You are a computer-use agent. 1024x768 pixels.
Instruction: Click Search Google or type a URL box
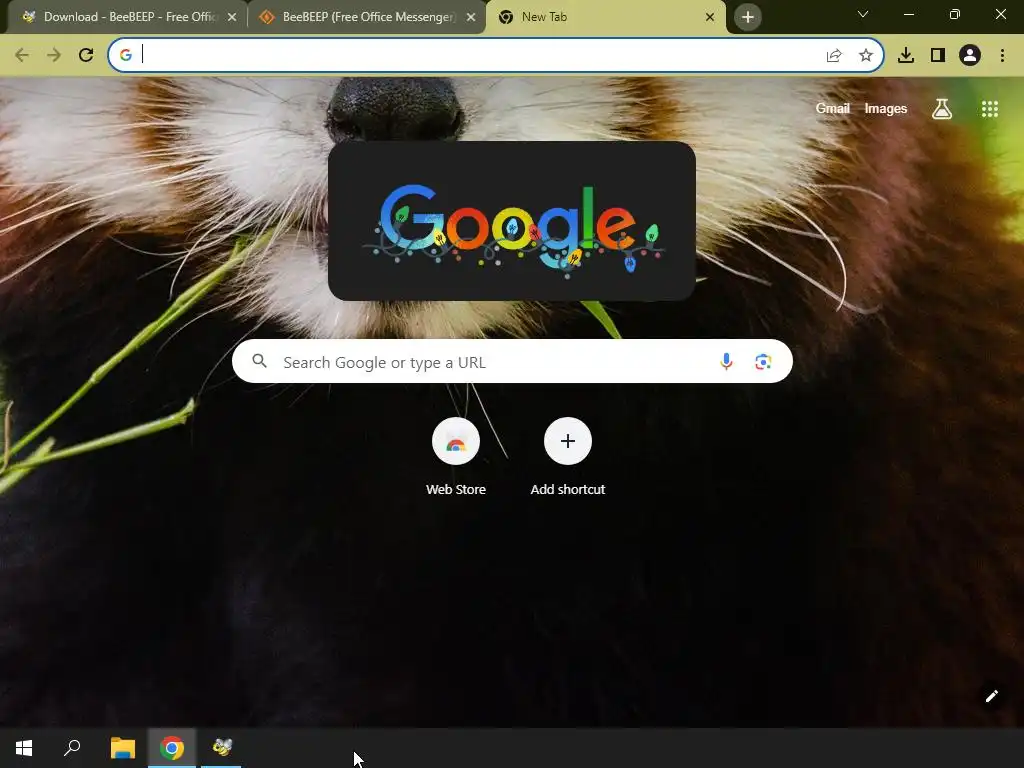[x=512, y=361]
